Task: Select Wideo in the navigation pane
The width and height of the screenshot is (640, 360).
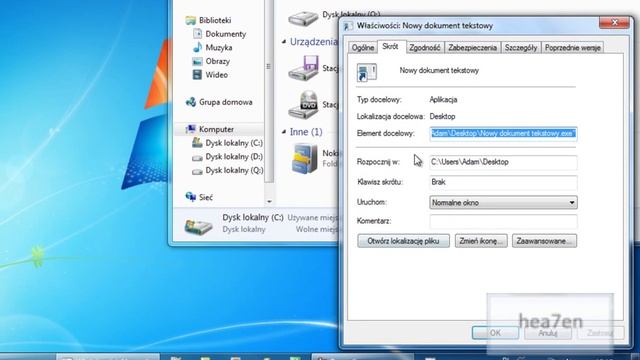Action: click(217, 75)
